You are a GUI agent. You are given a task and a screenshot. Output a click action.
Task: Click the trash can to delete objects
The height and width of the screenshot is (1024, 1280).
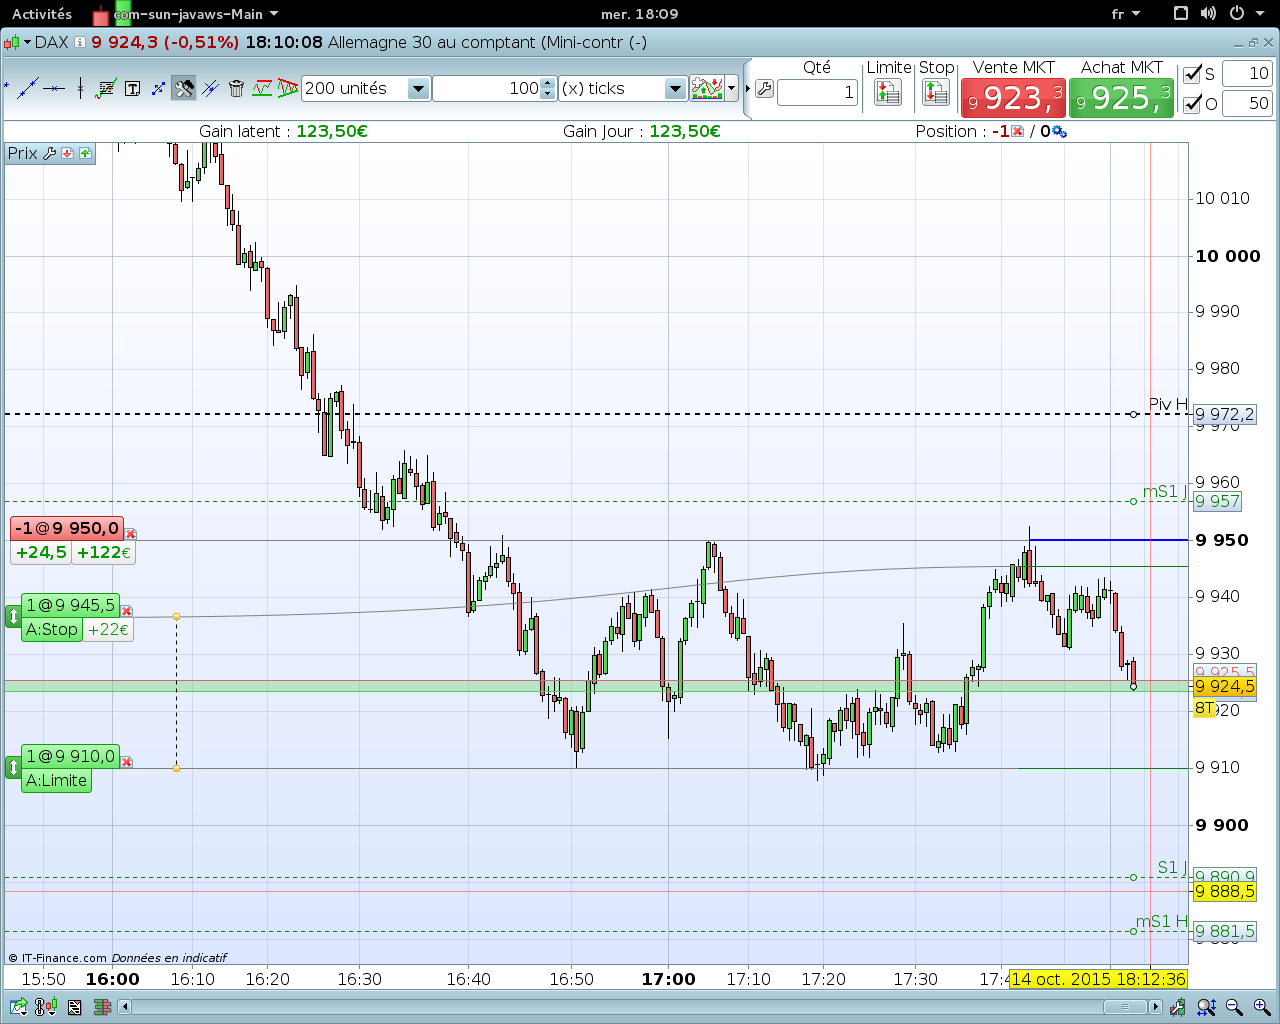(236, 88)
